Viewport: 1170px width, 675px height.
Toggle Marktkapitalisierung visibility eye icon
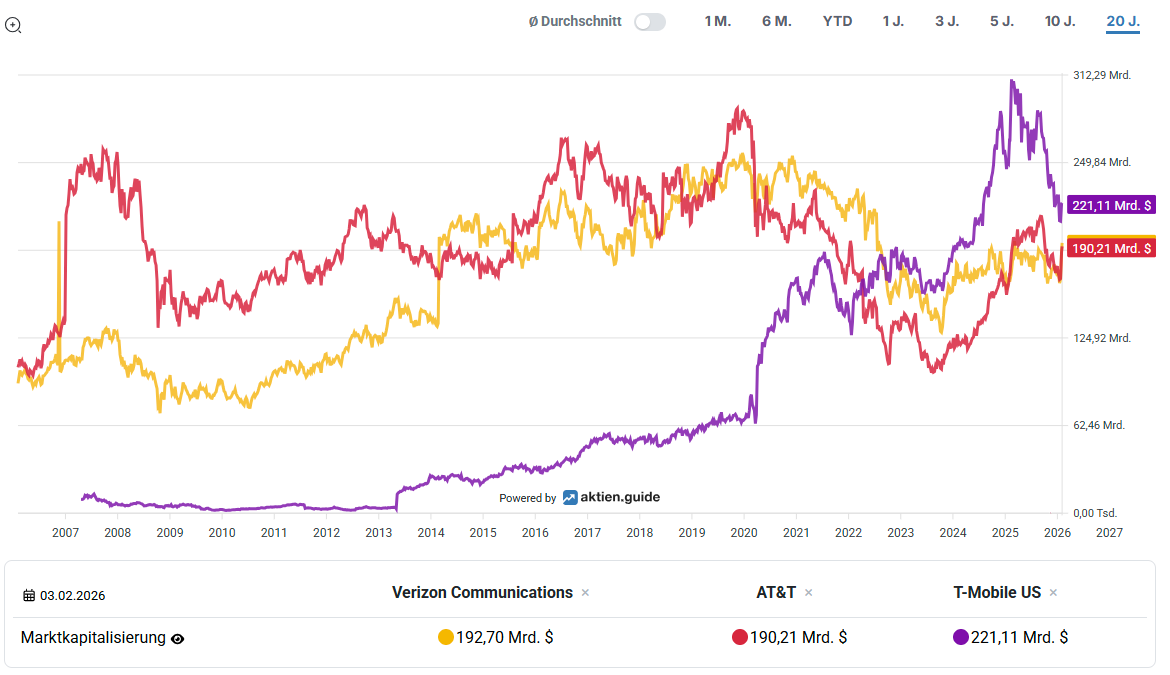click(178, 638)
